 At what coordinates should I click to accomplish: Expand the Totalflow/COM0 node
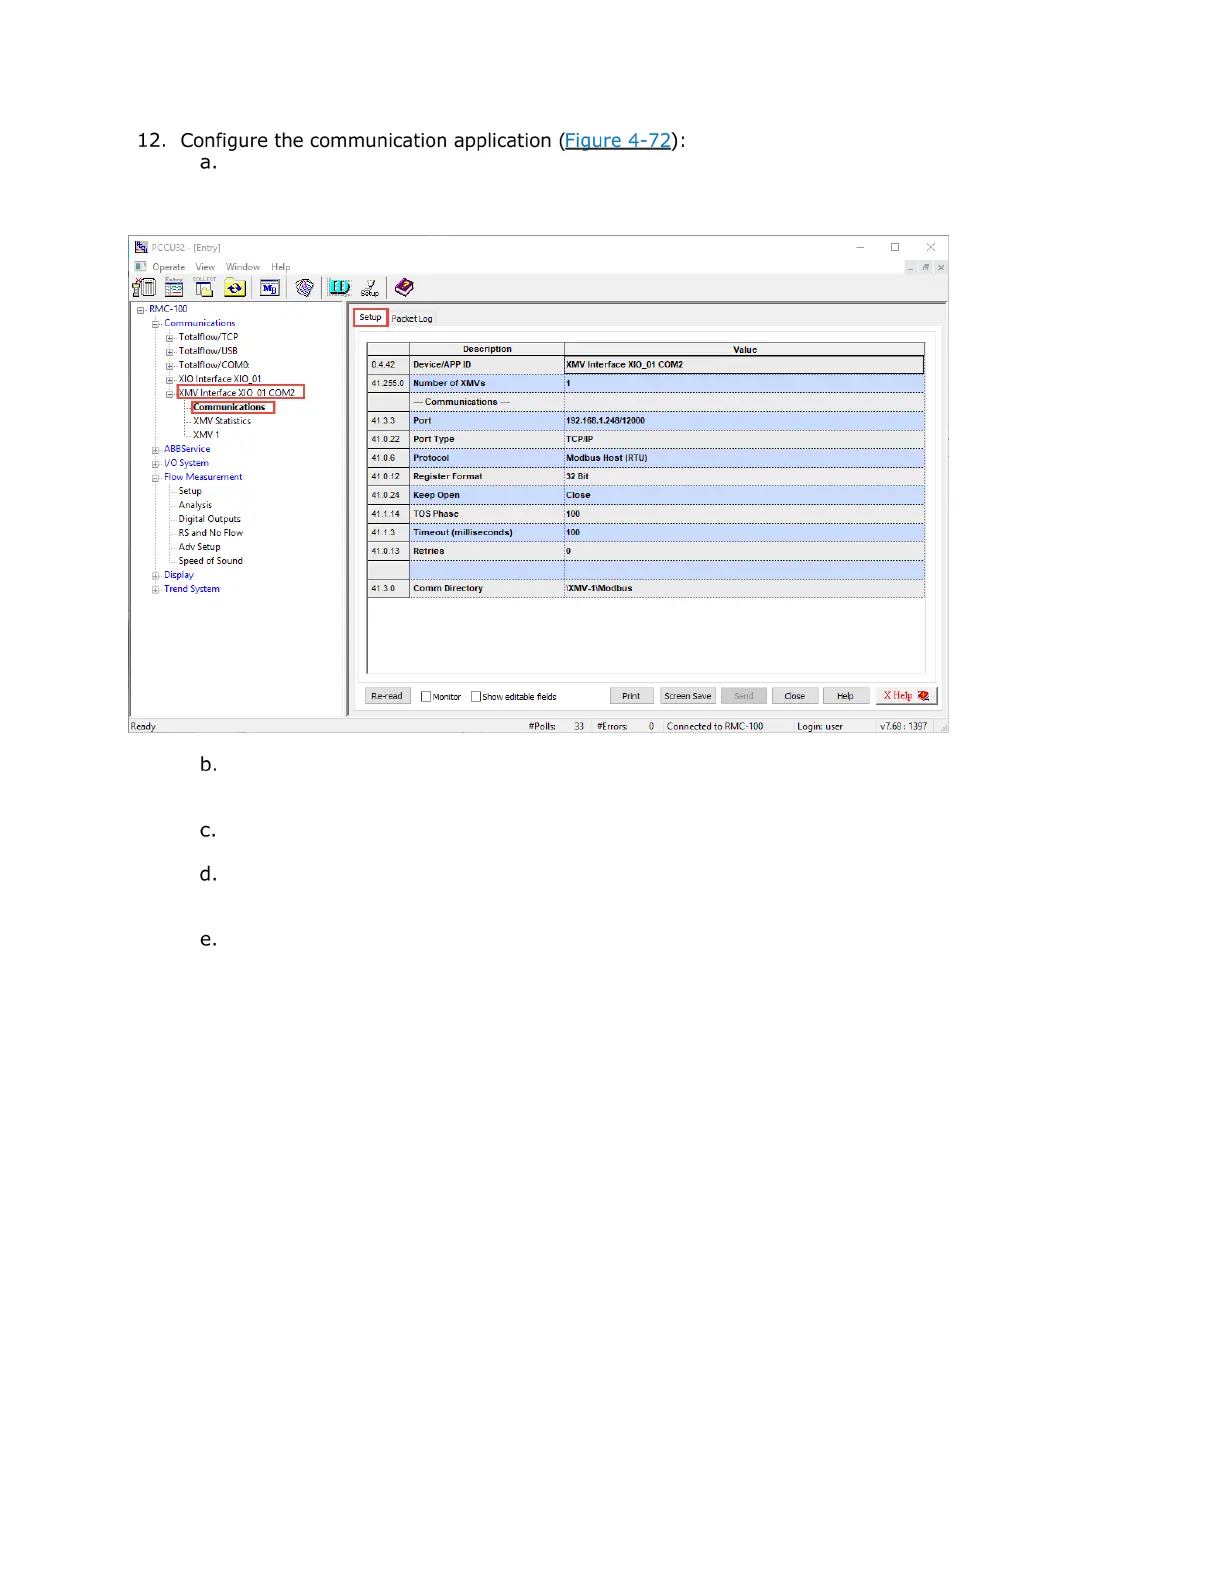170,366
